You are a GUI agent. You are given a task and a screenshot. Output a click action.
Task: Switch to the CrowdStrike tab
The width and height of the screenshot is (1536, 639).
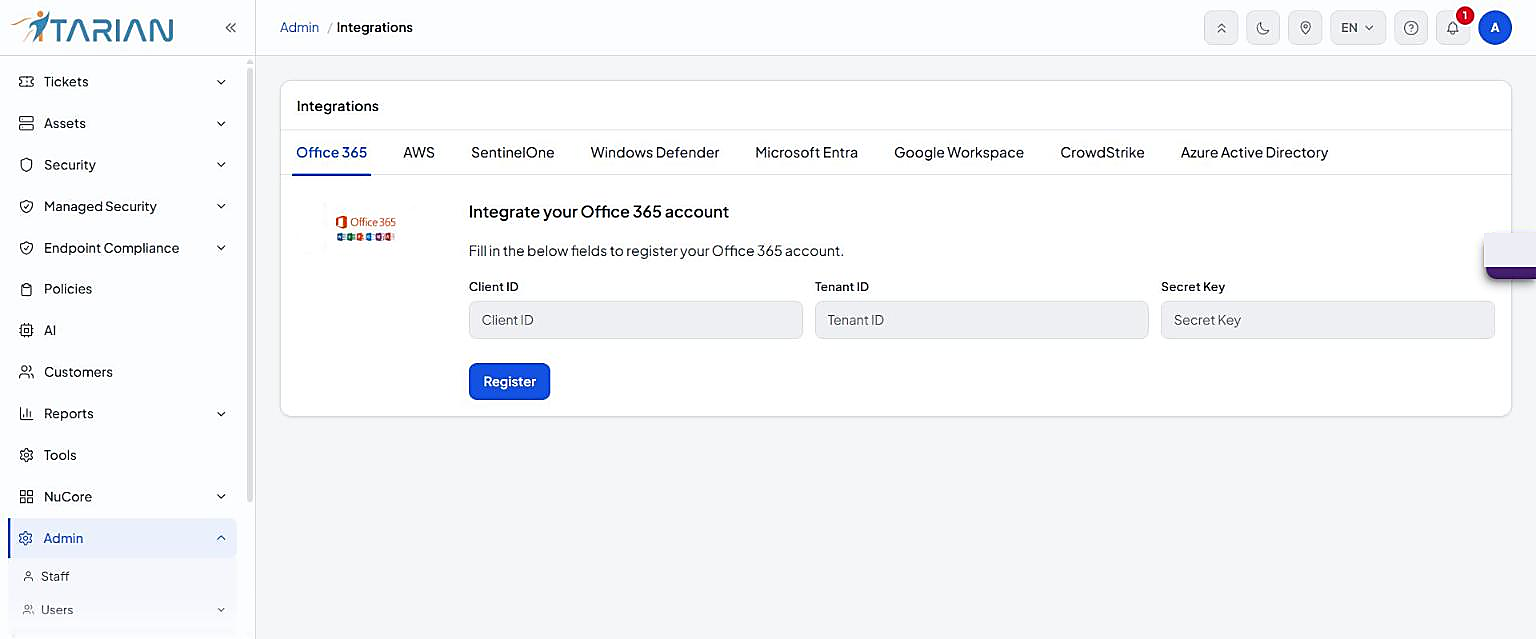[x=1102, y=153]
